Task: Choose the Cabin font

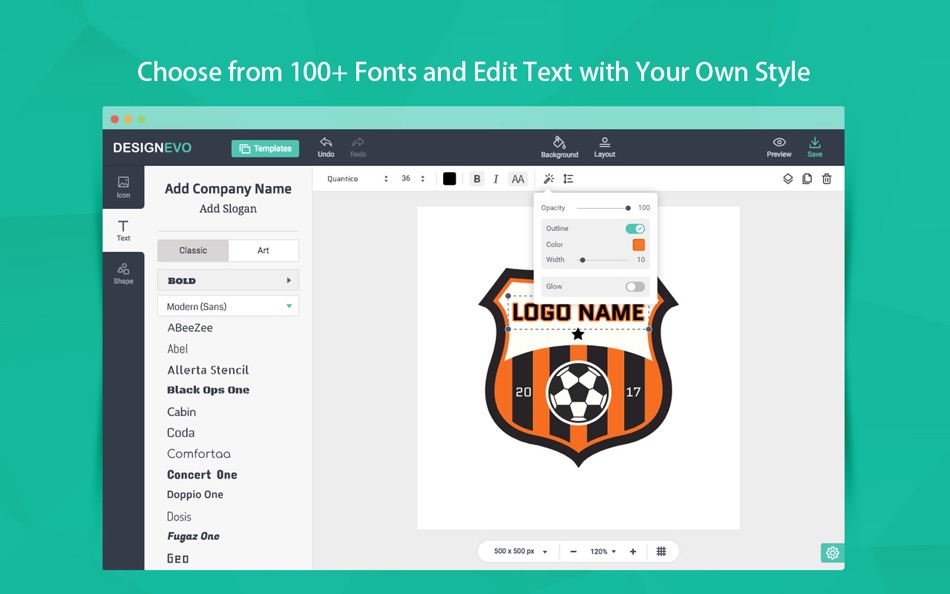Action: click(181, 412)
